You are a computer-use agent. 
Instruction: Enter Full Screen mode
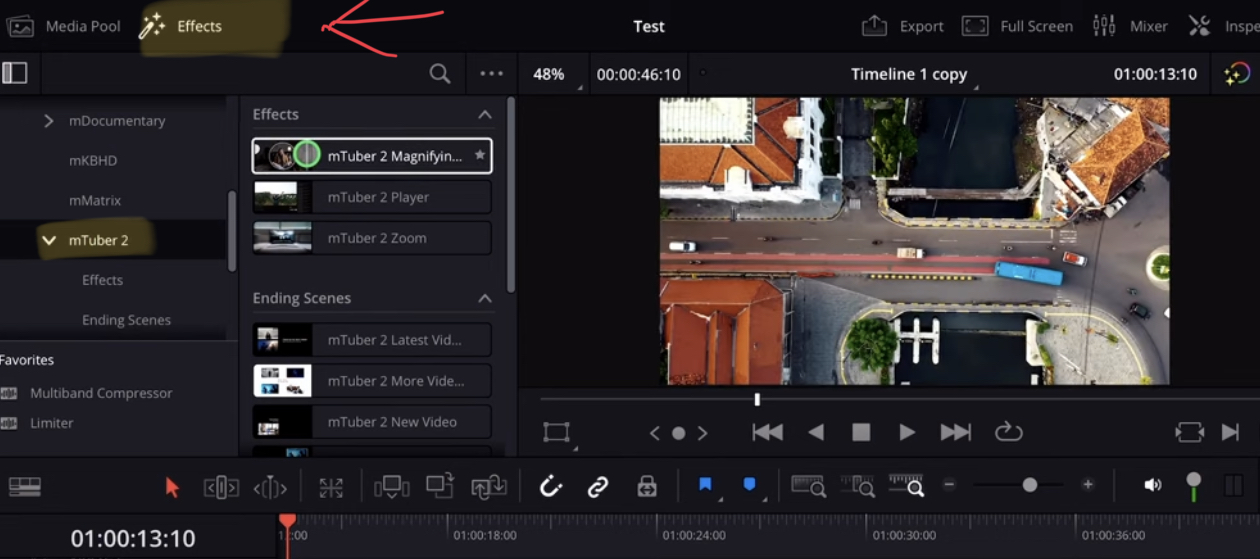tap(1017, 26)
